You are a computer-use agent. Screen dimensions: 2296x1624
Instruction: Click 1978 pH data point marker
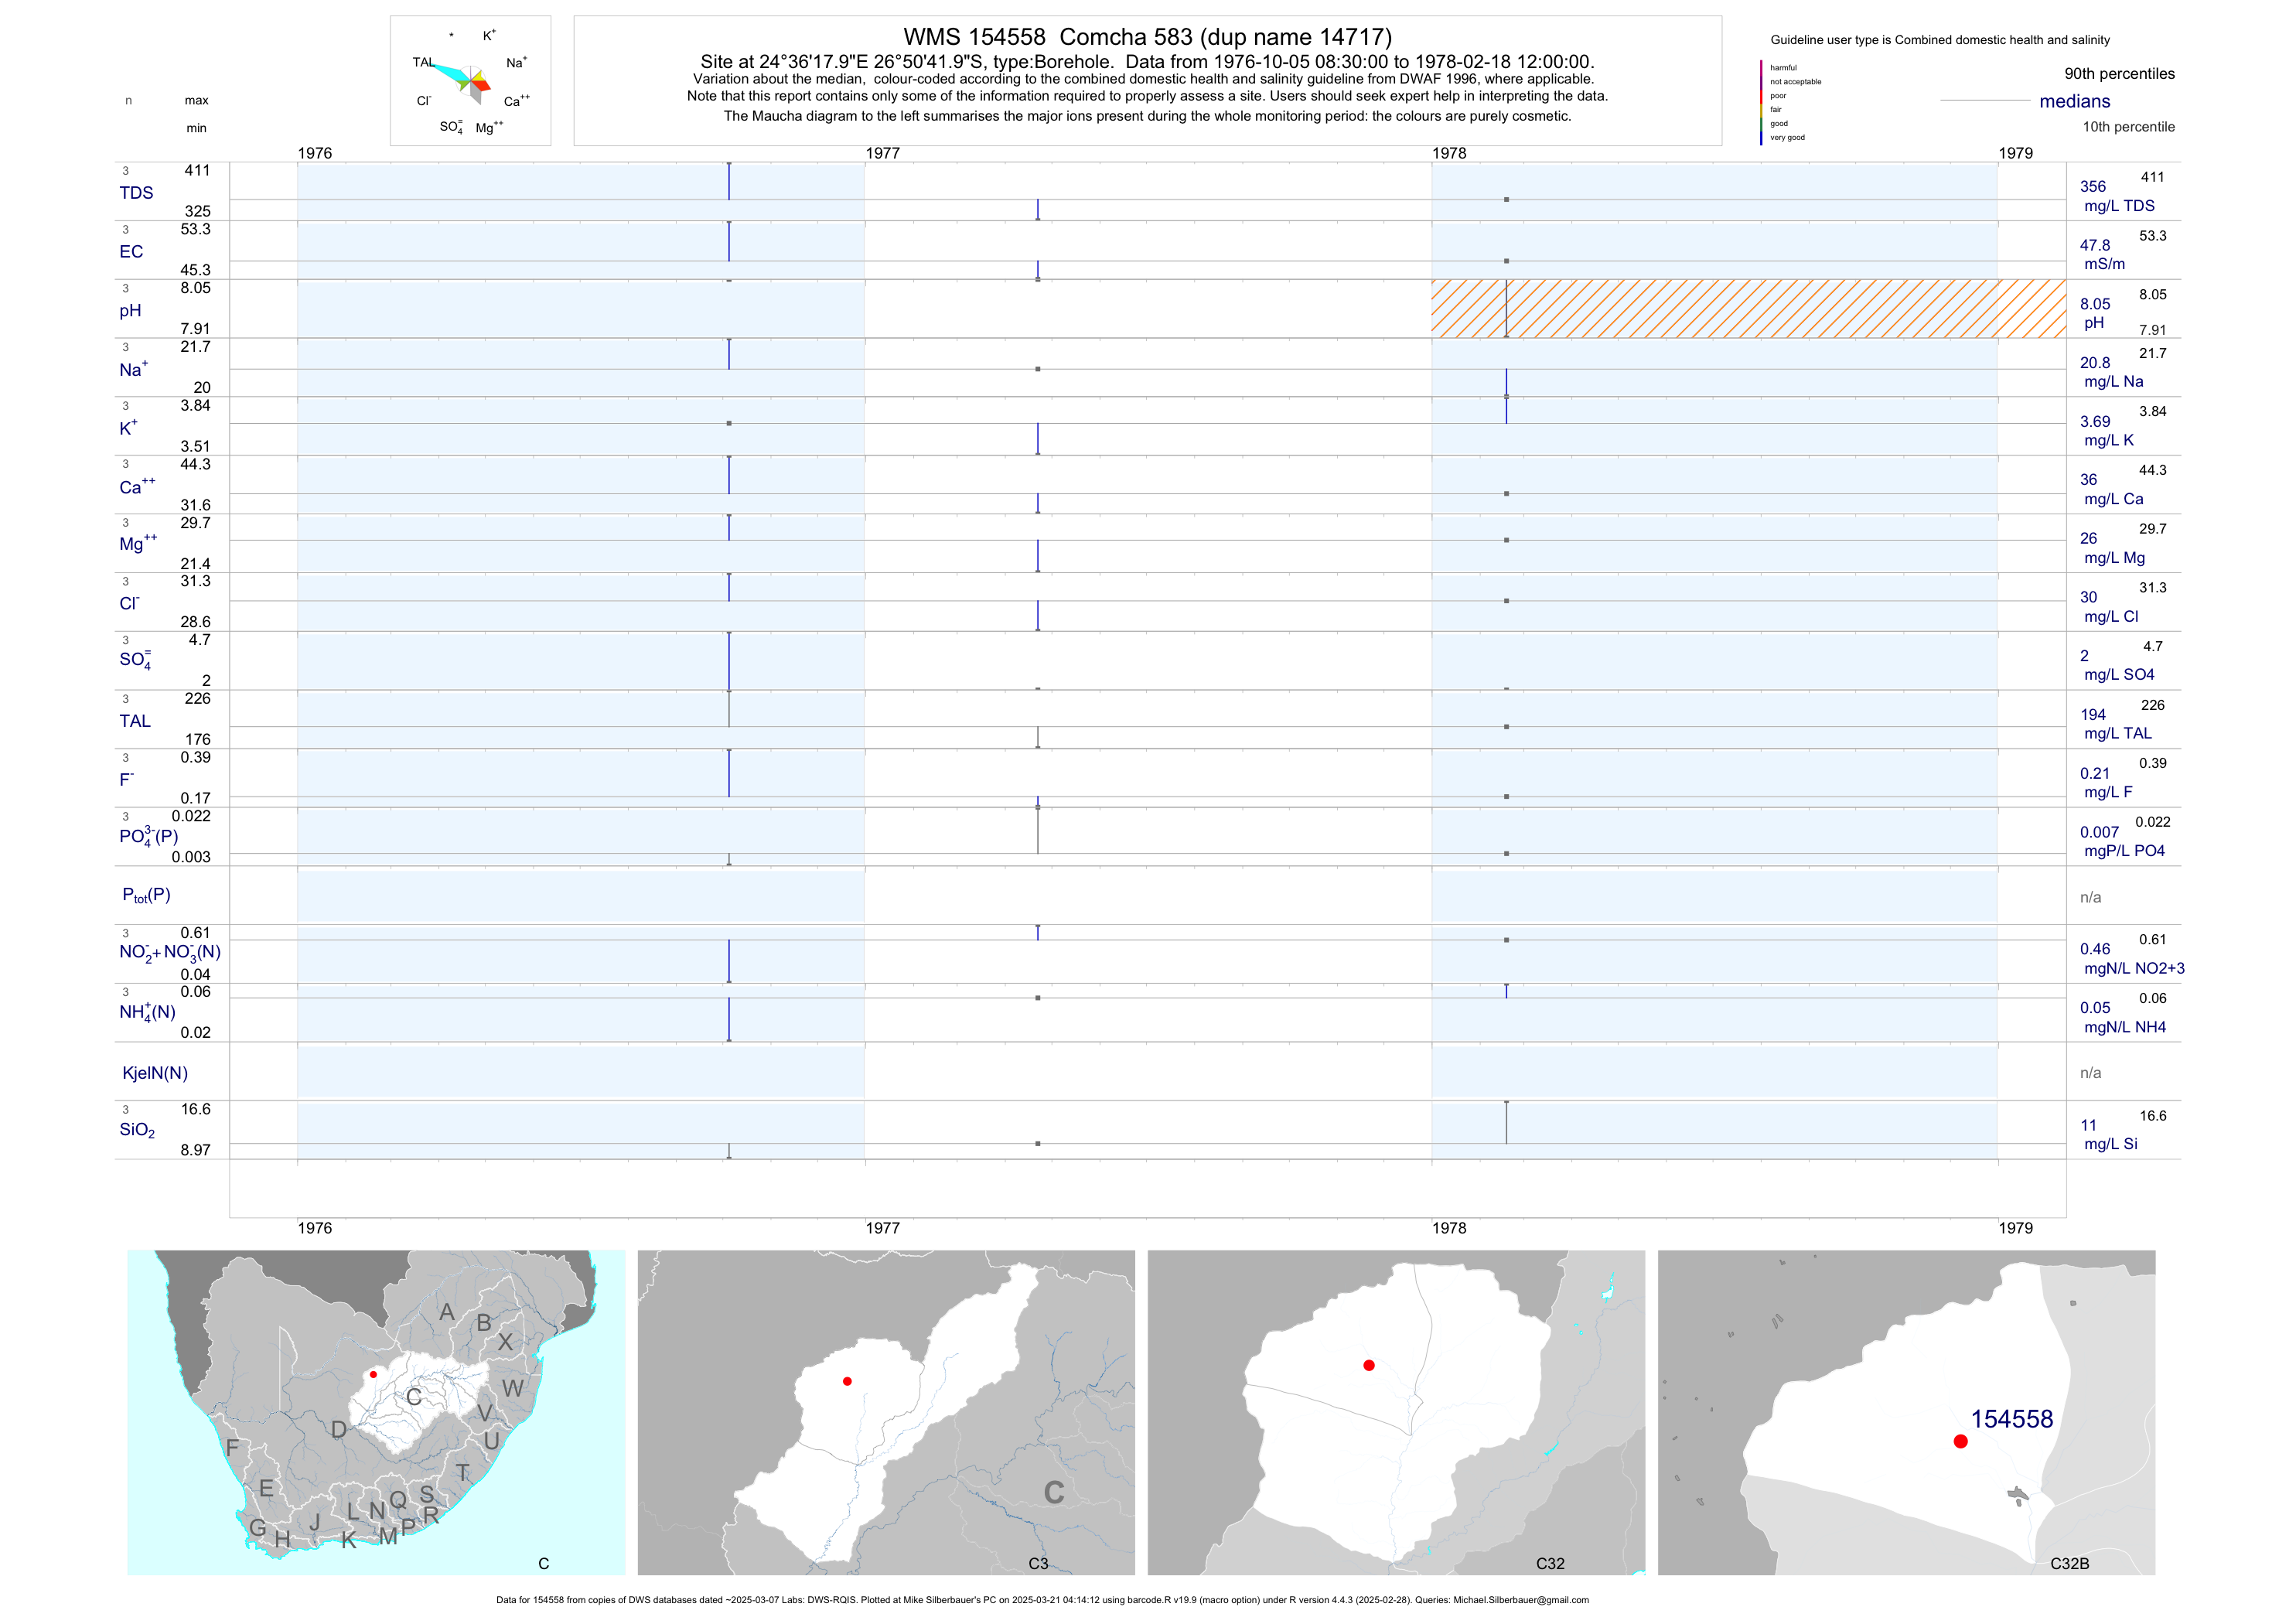pyautogui.click(x=1506, y=336)
